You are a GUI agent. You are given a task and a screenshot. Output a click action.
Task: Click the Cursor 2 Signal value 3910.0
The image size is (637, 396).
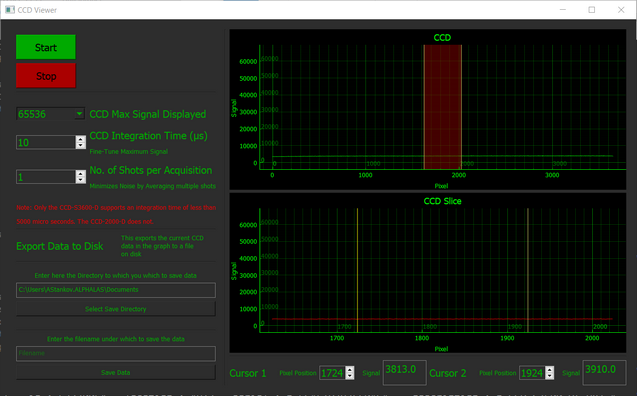pyautogui.click(x=604, y=372)
